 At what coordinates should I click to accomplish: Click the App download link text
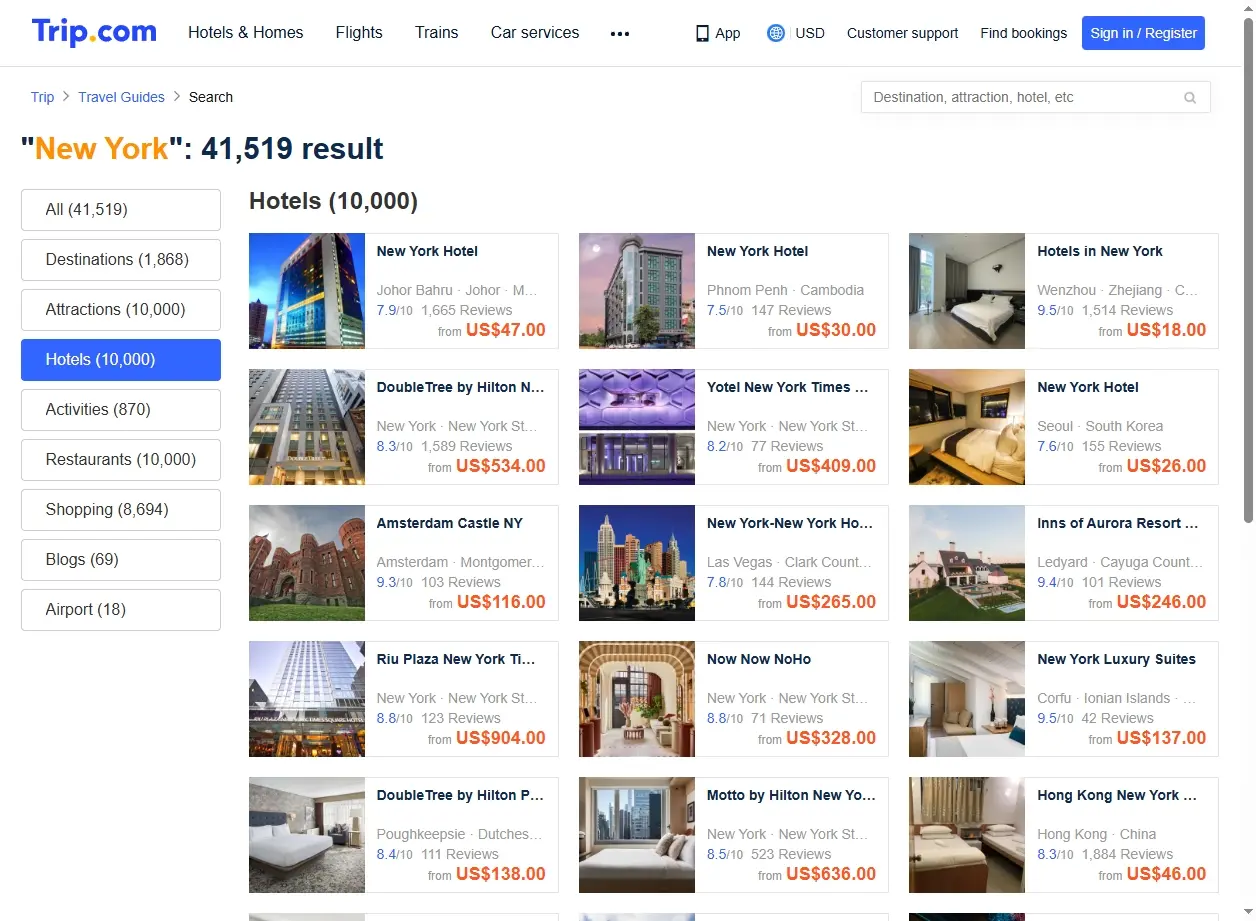(x=728, y=33)
